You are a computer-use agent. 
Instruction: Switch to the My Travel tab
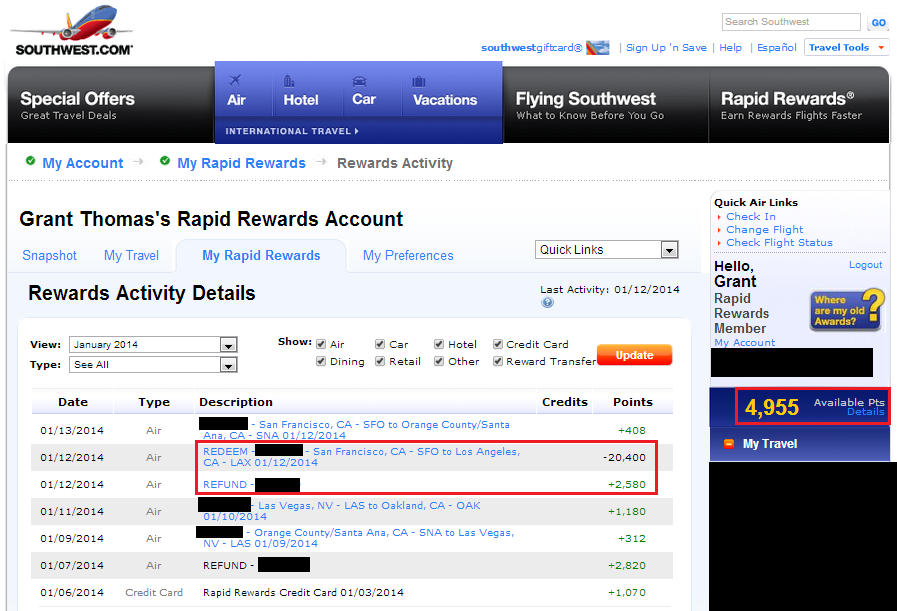pyautogui.click(x=132, y=255)
